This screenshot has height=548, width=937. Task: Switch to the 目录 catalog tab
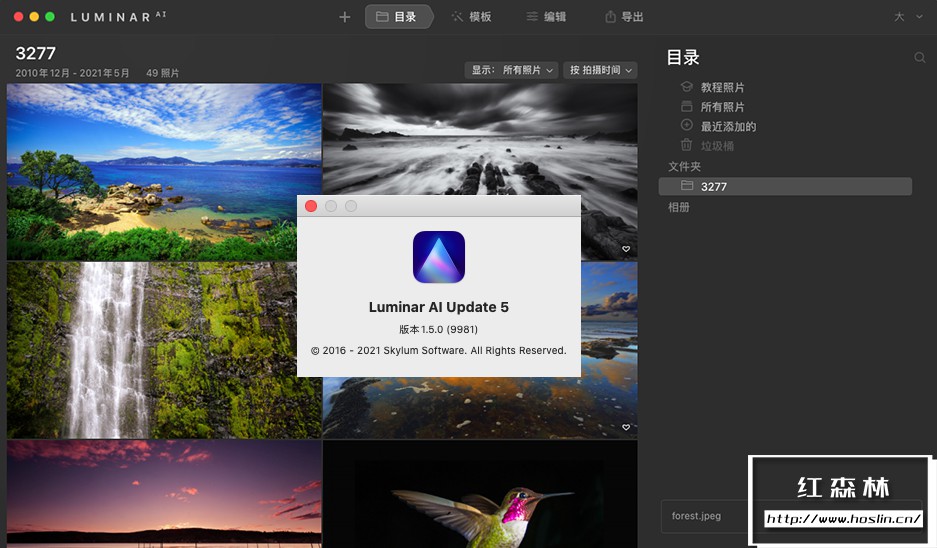pos(397,17)
